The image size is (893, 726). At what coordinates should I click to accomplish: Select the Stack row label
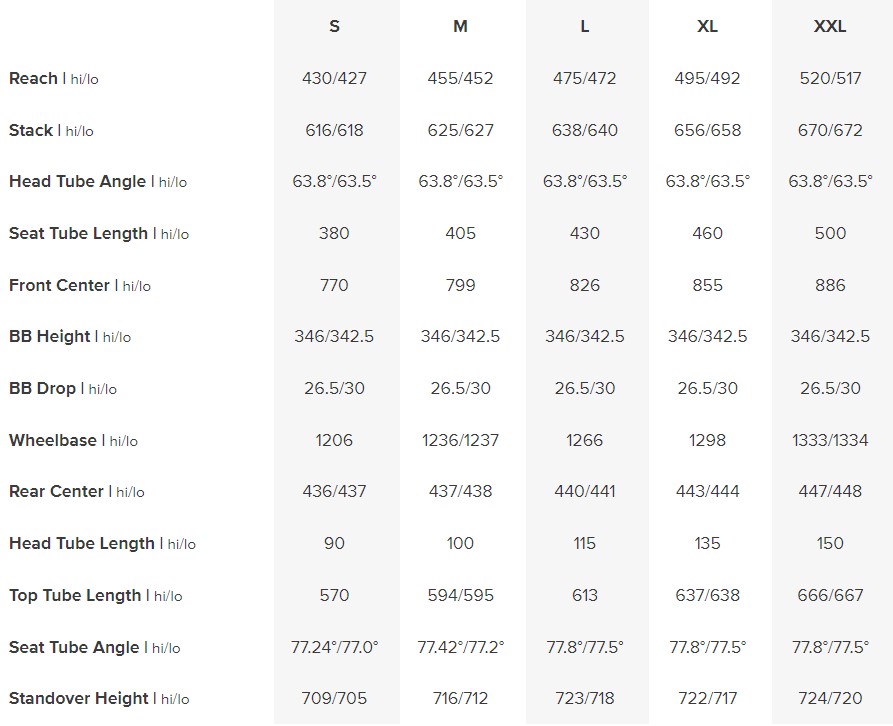[x=31, y=130]
